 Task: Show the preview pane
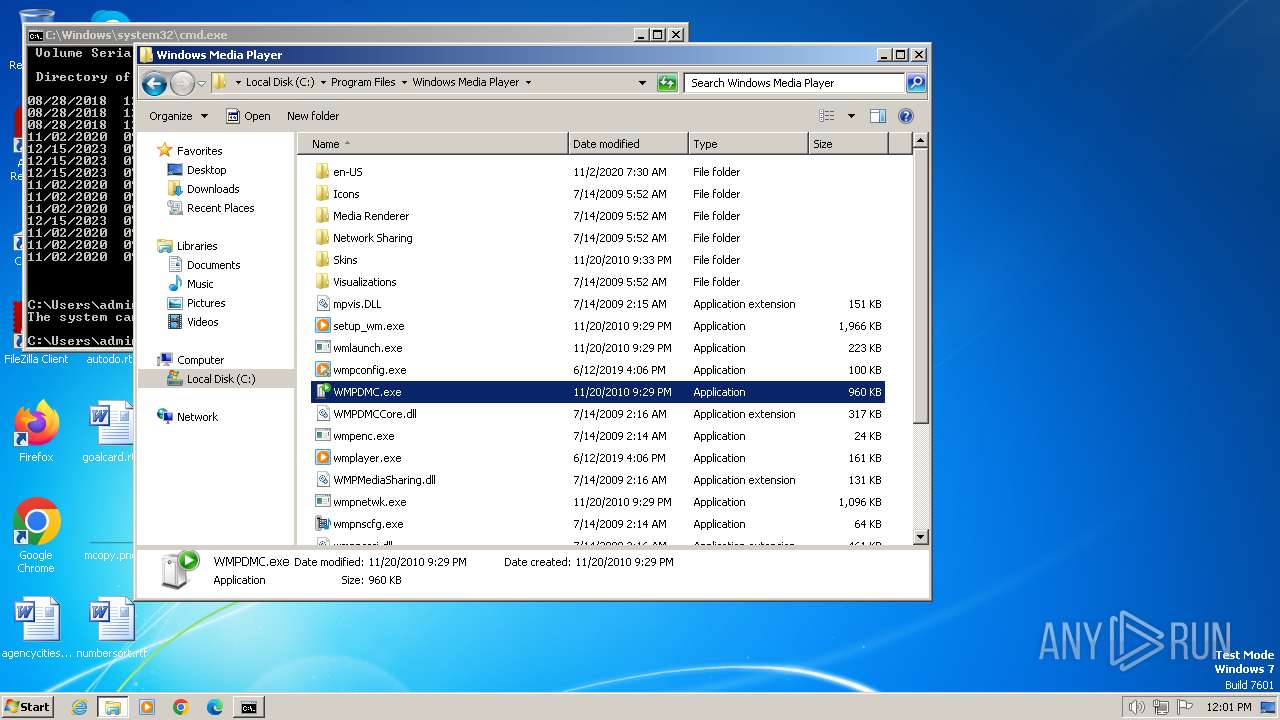click(878, 116)
